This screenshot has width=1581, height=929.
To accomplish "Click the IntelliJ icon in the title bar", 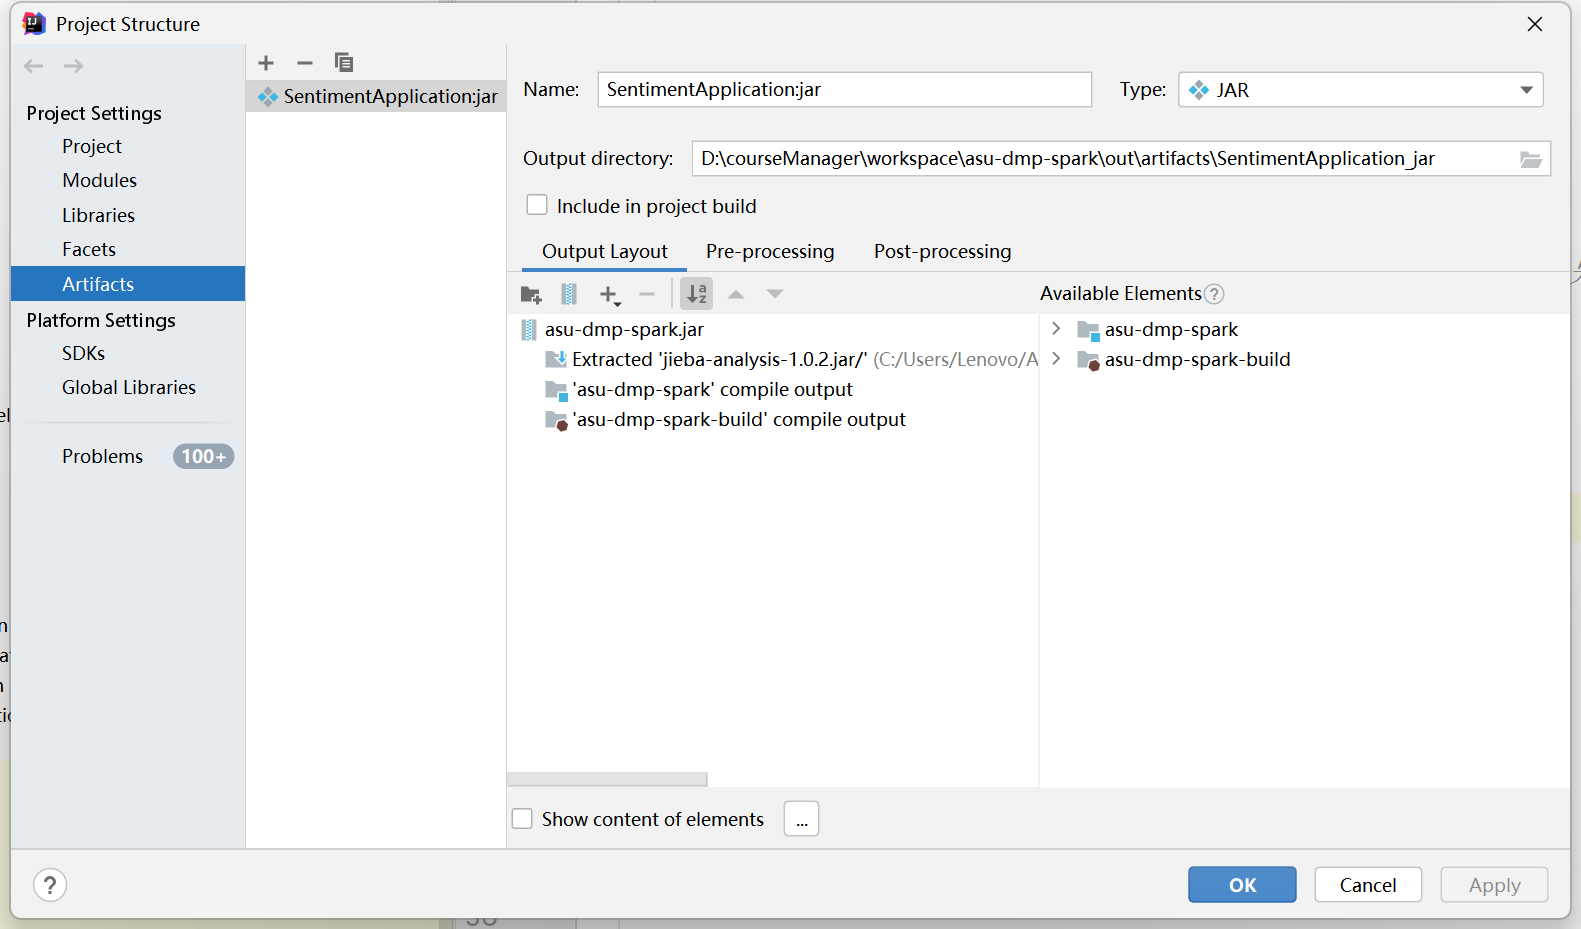I will (34, 24).
